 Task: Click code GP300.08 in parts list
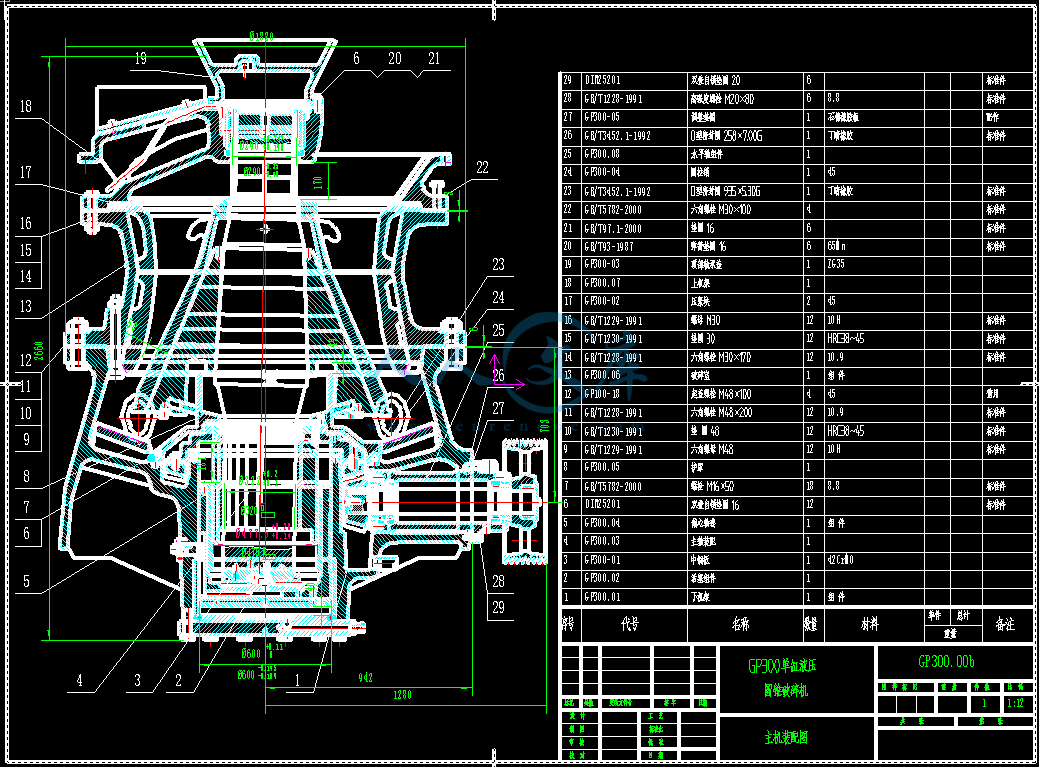pos(602,154)
